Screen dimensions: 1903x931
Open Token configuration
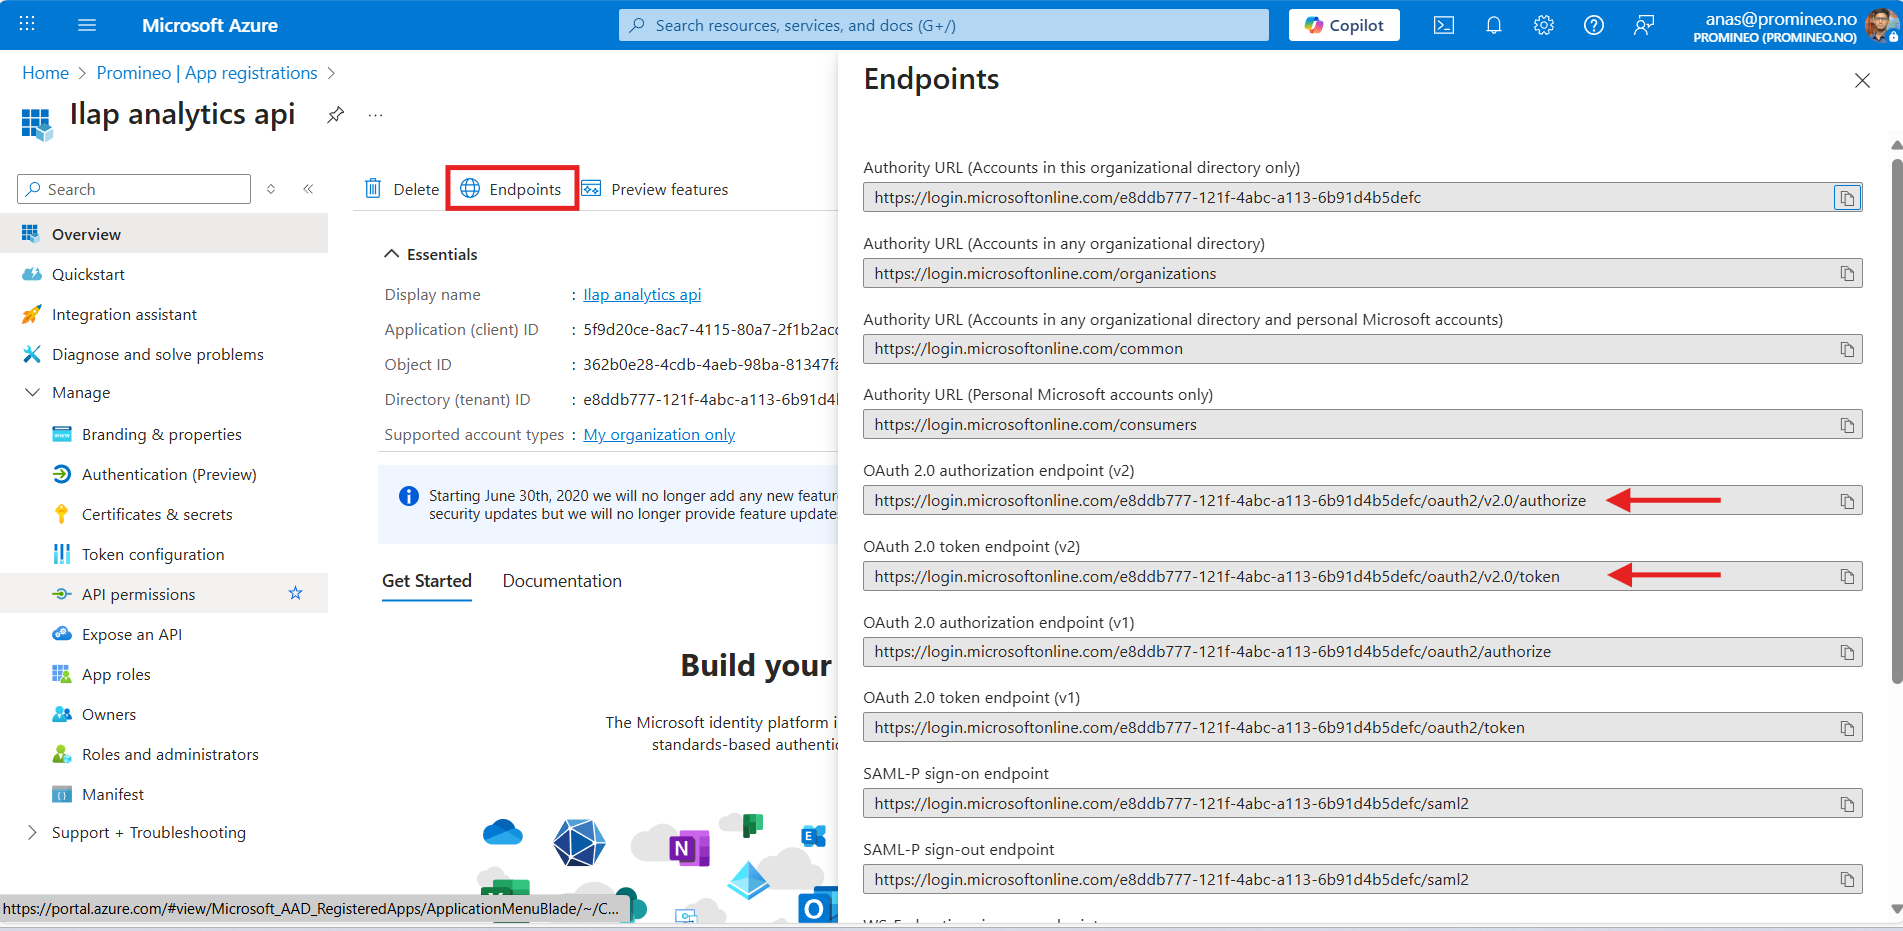click(x=164, y=554)
